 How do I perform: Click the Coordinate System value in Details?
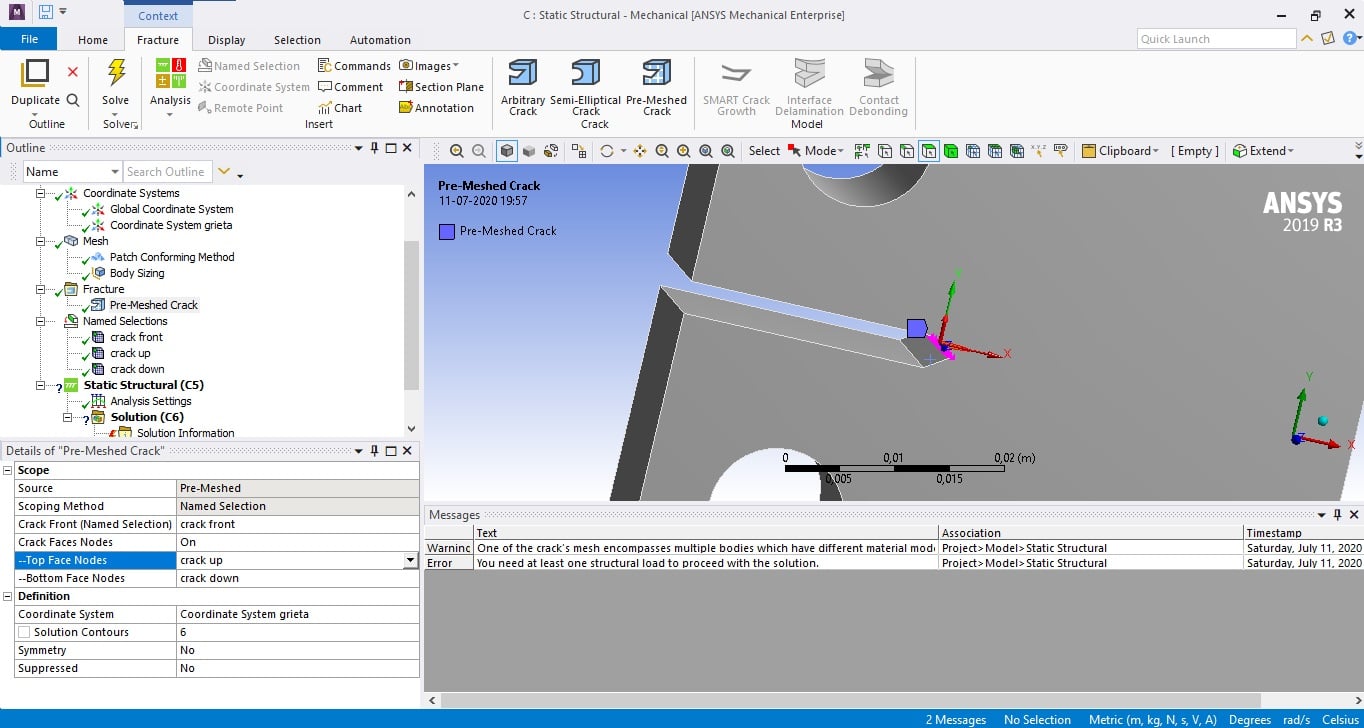[298, 614]
